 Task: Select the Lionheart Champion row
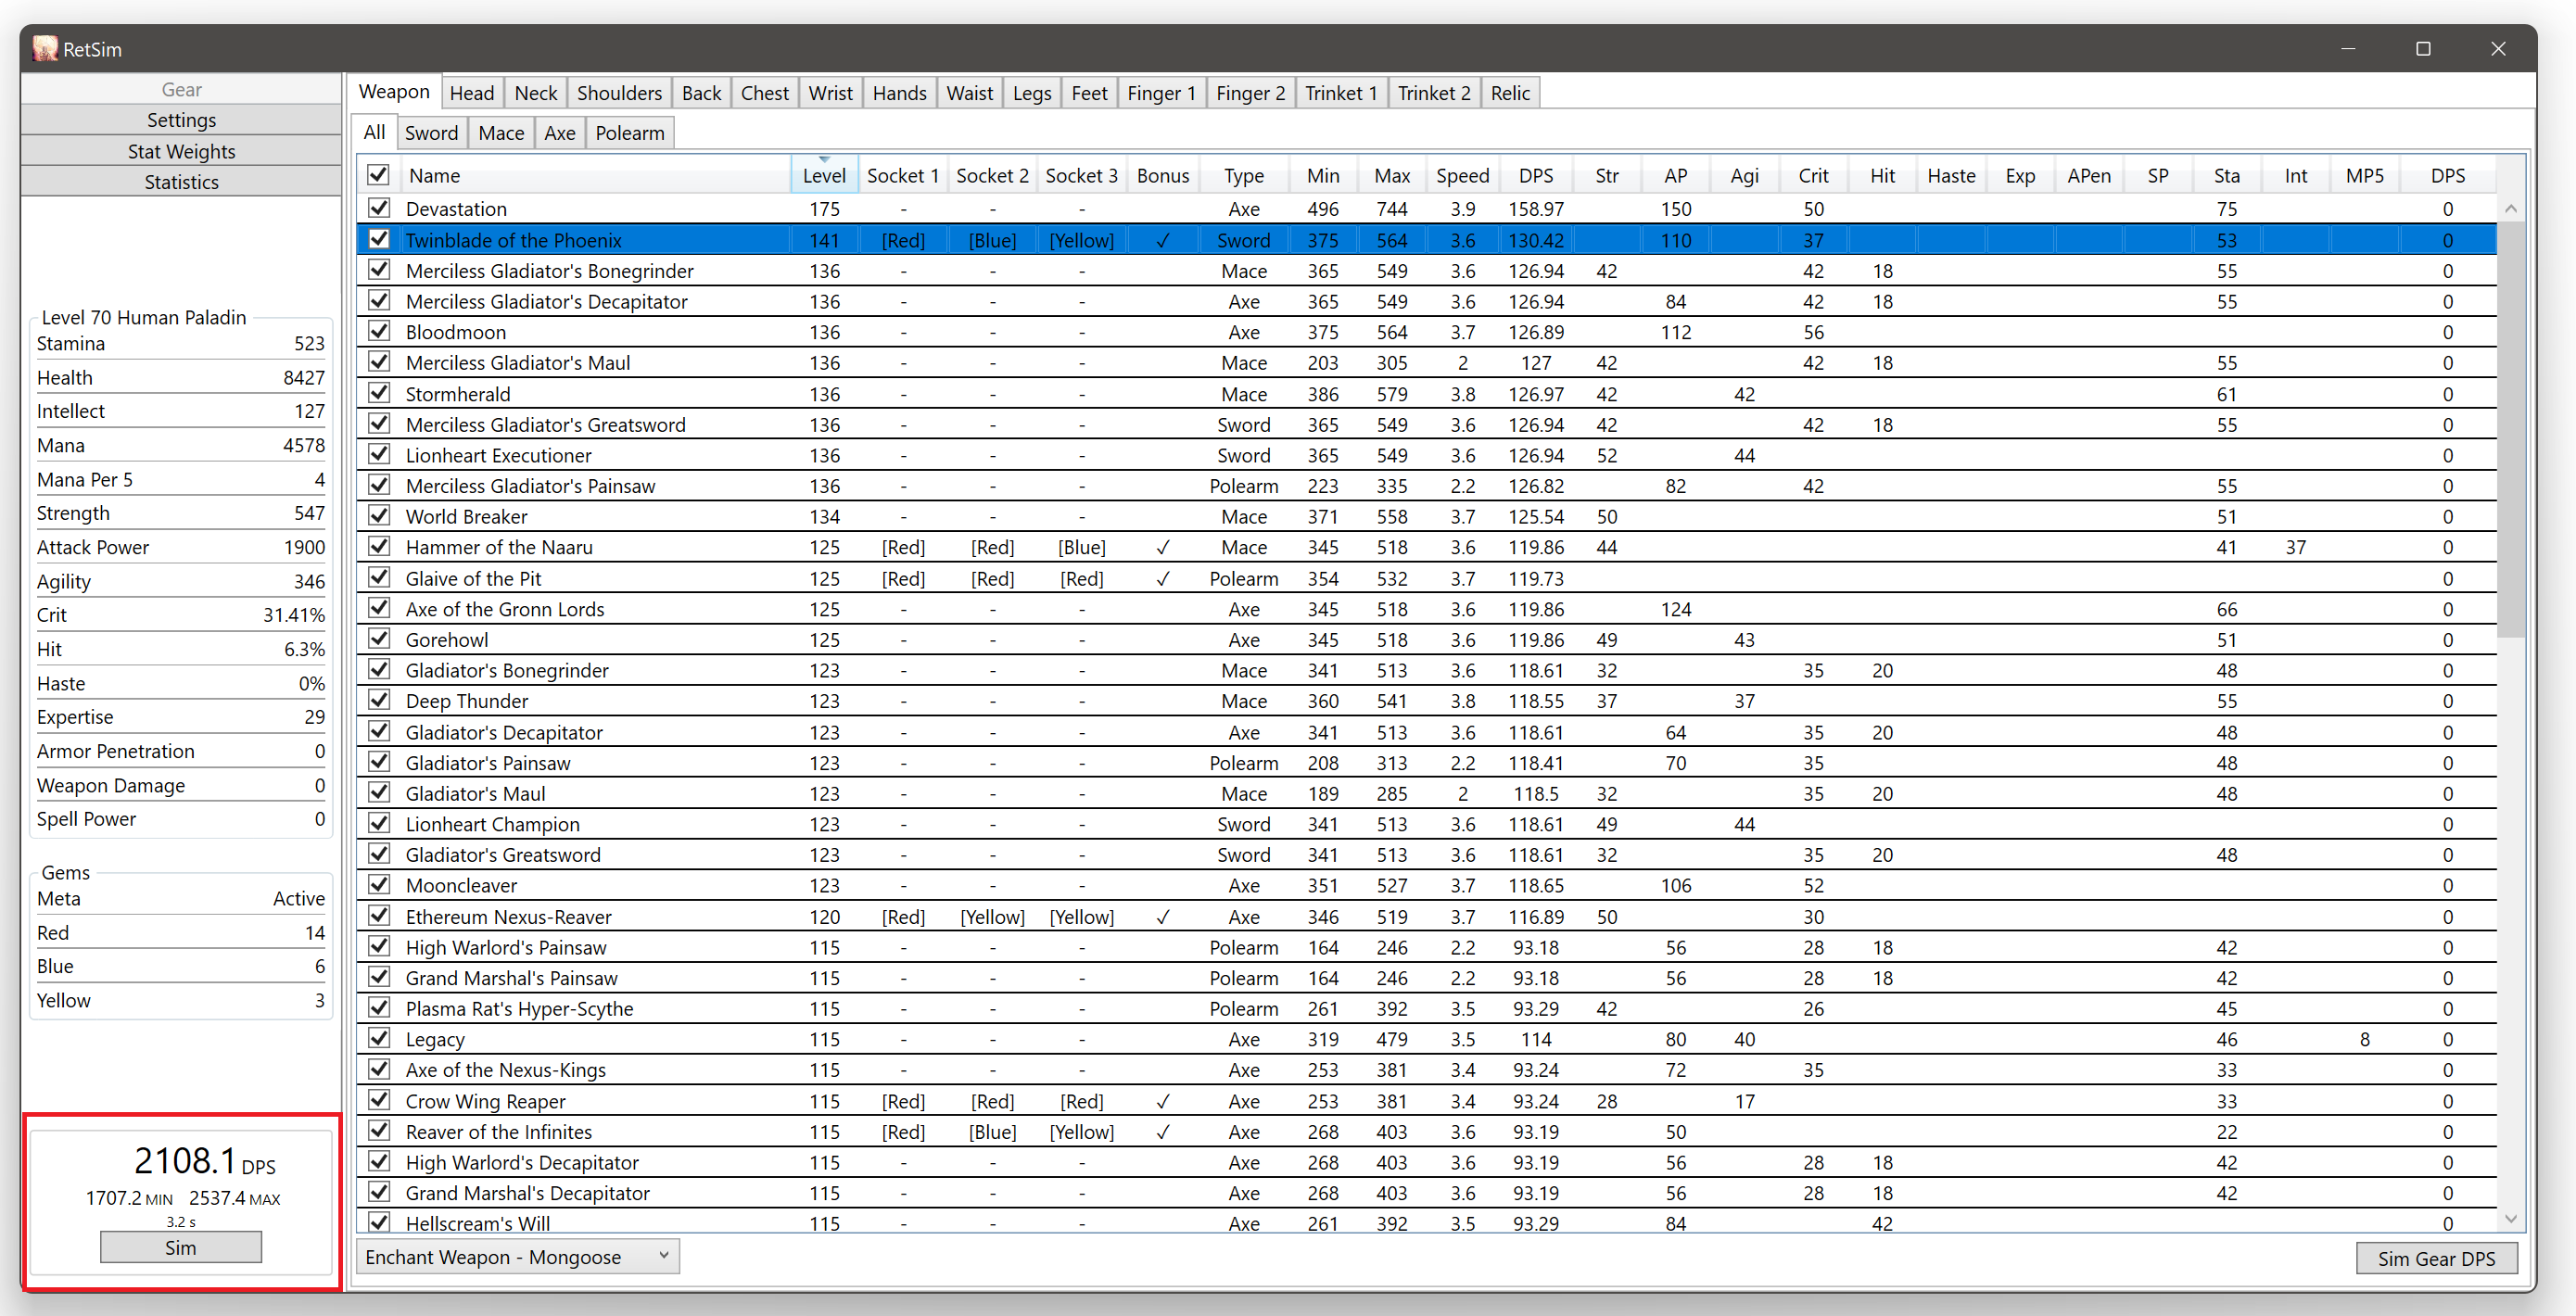click(x=1426, y=824)
